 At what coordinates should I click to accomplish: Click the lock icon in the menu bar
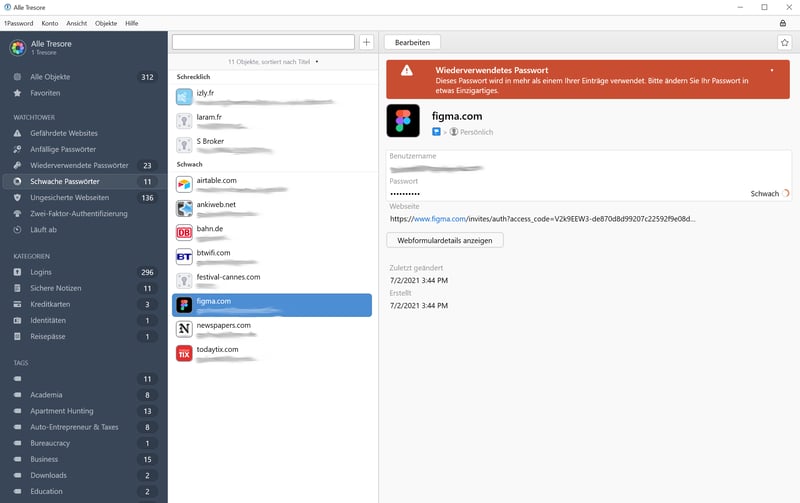pos(782,23)
